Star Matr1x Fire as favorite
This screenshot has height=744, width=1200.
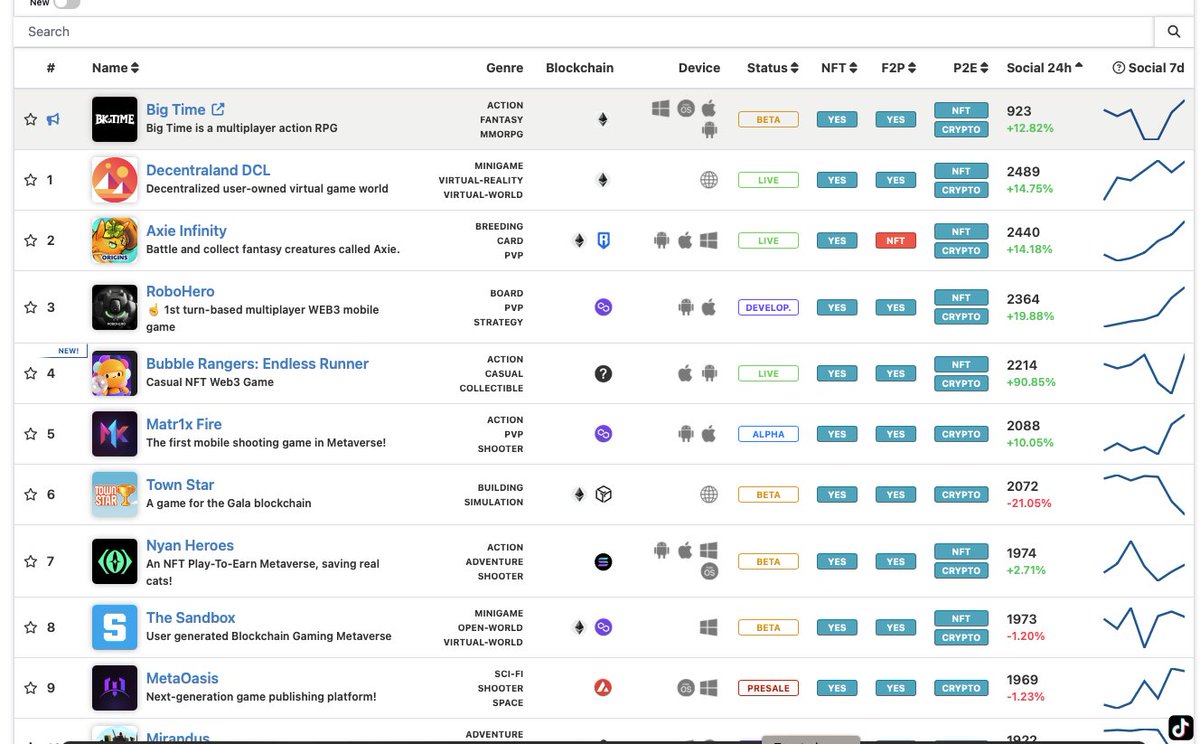(x=30, y=434)
